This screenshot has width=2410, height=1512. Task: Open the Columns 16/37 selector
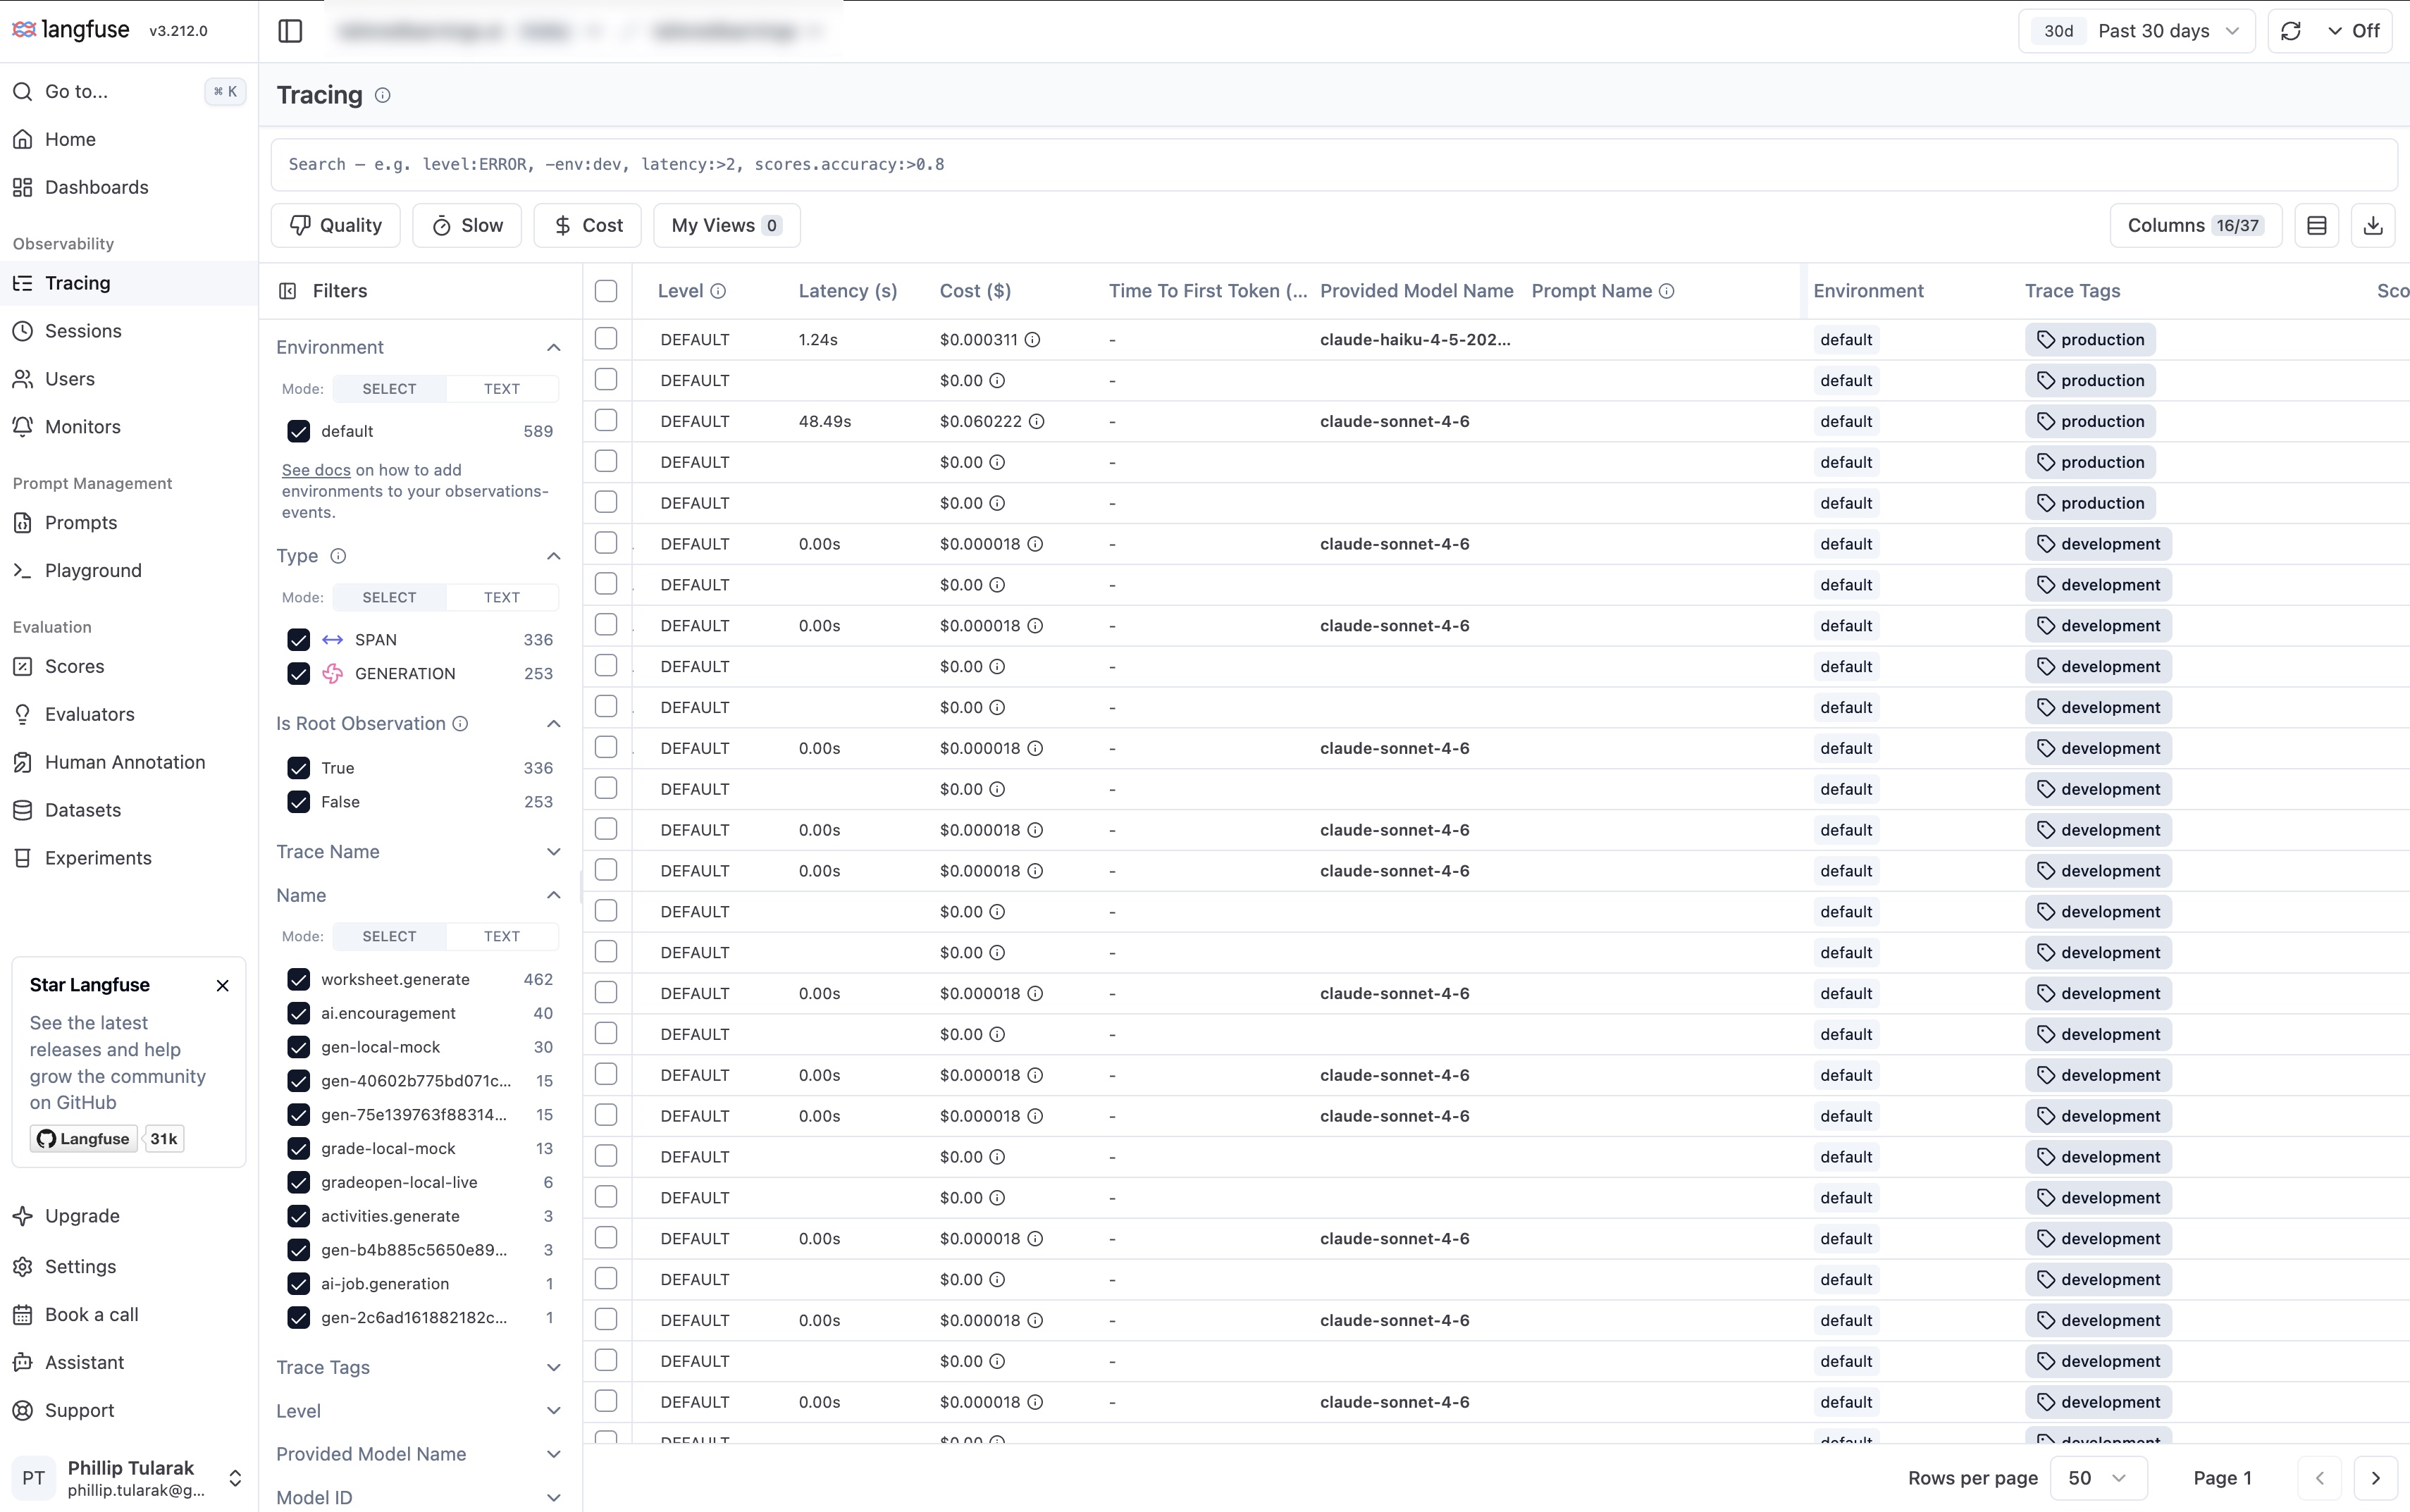tap(2196, 225)
